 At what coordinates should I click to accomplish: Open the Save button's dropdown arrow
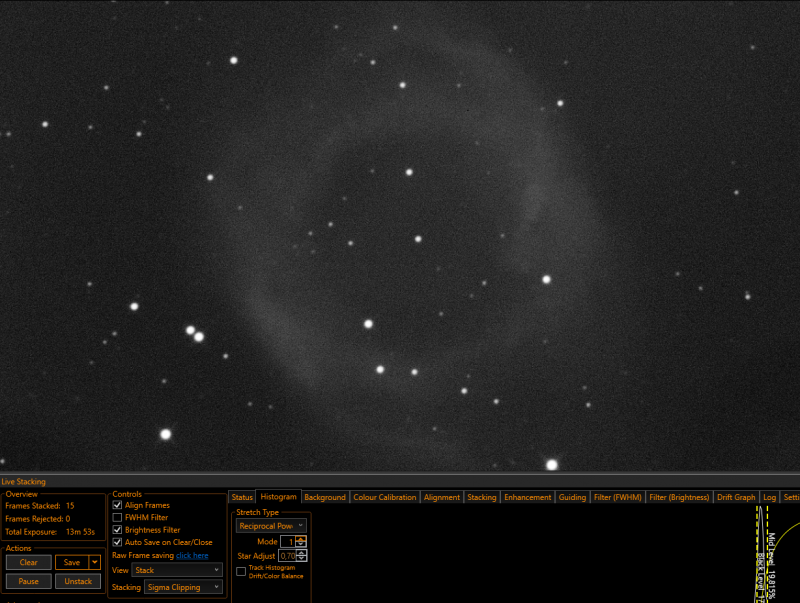(95, 562)
